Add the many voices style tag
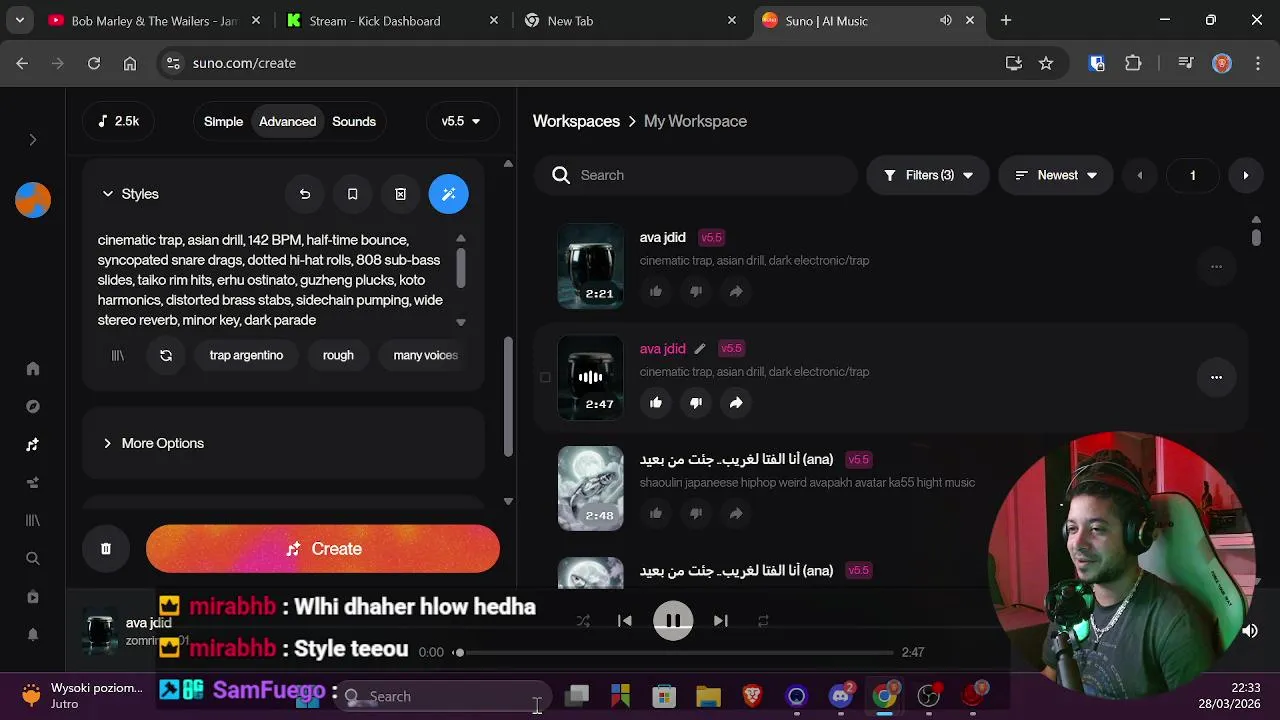The image size is (1280, 720). [x=425, y=355]
